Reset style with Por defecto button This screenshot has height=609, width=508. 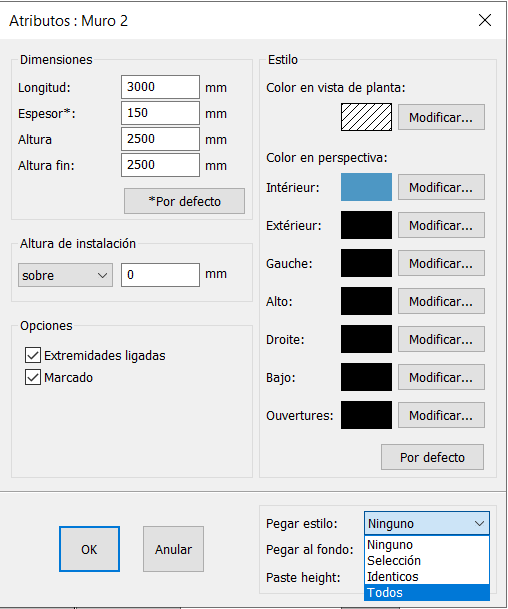click(x=432, y=457)
